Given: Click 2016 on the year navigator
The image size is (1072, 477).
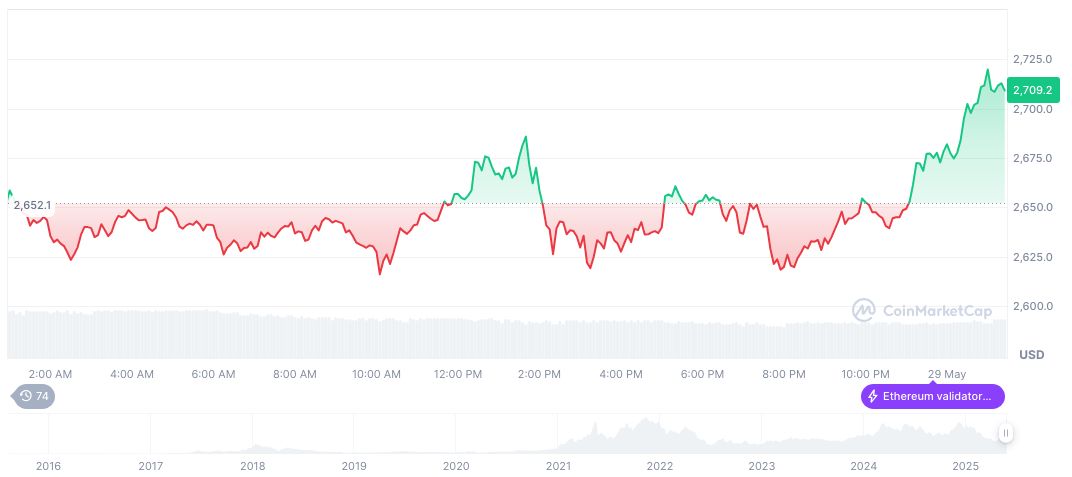Looking at the screenshot, I should pyautogui.click(x=48, y=466).
